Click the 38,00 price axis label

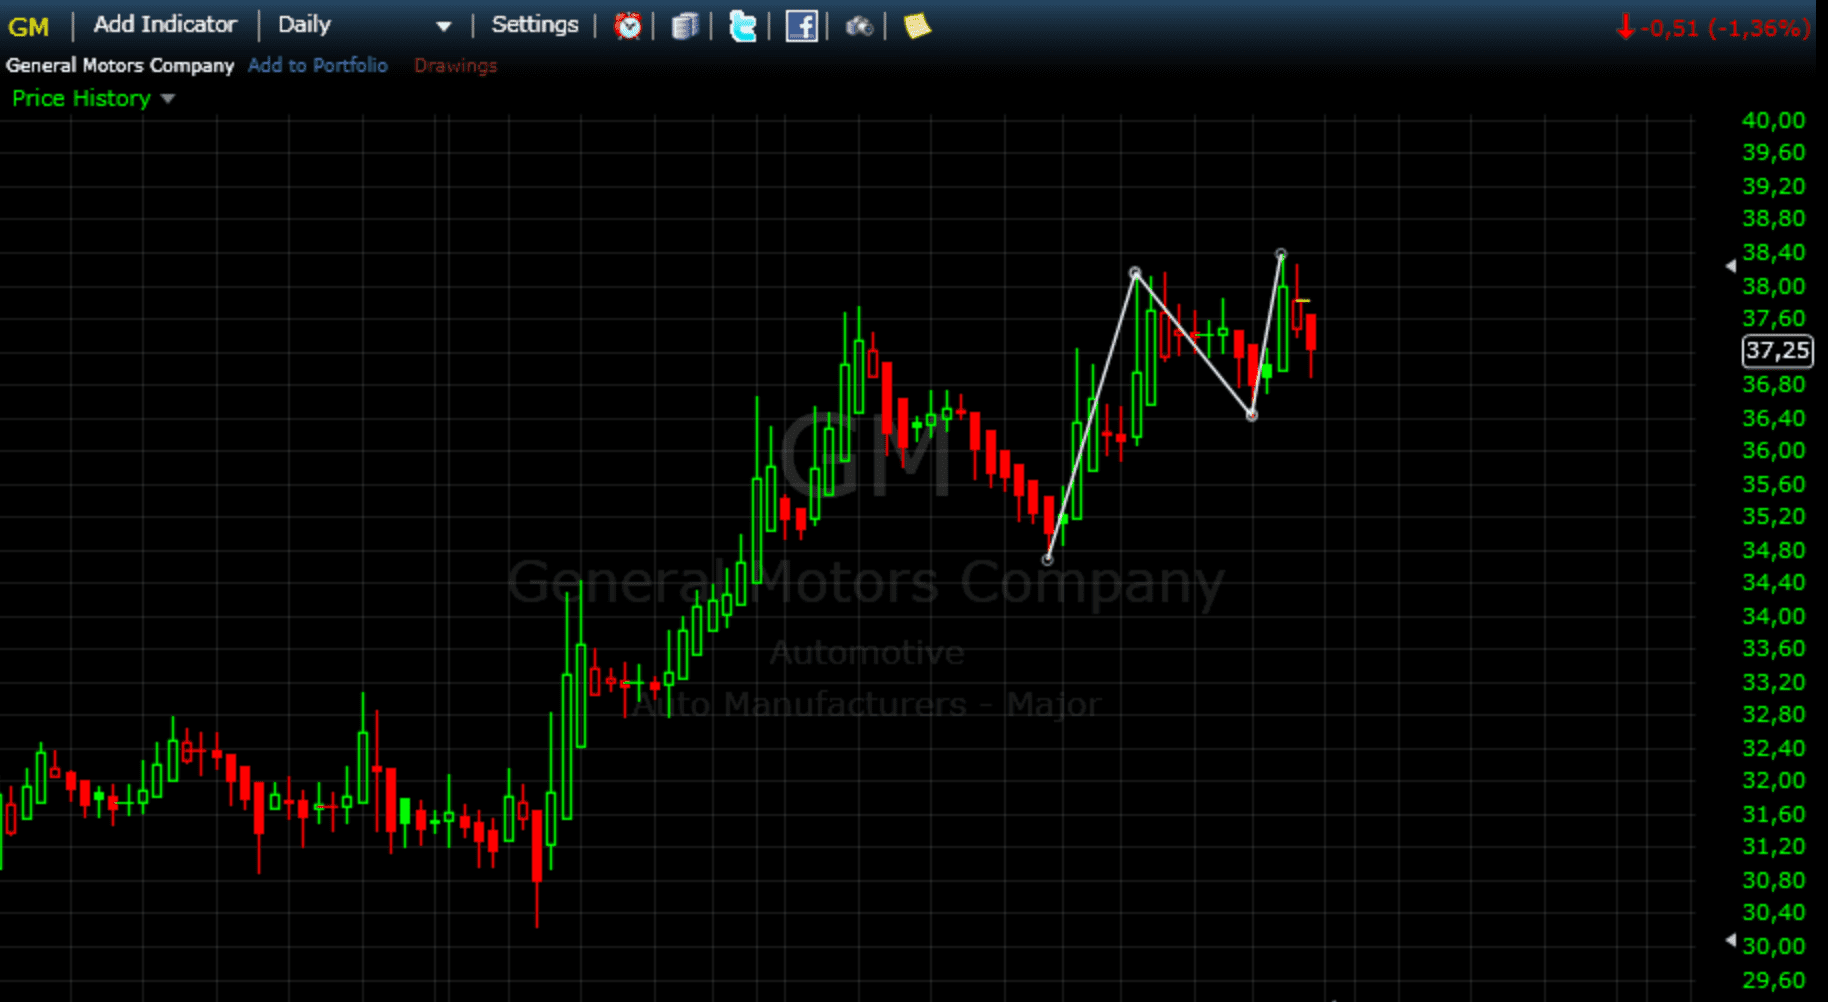click(1773, 286)
